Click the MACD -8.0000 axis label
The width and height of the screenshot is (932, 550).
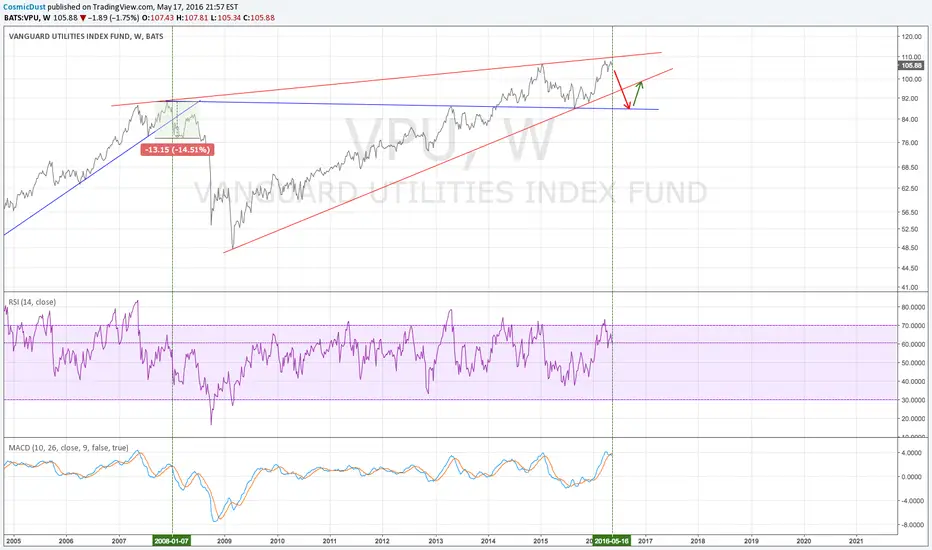(x=912, y=525)
